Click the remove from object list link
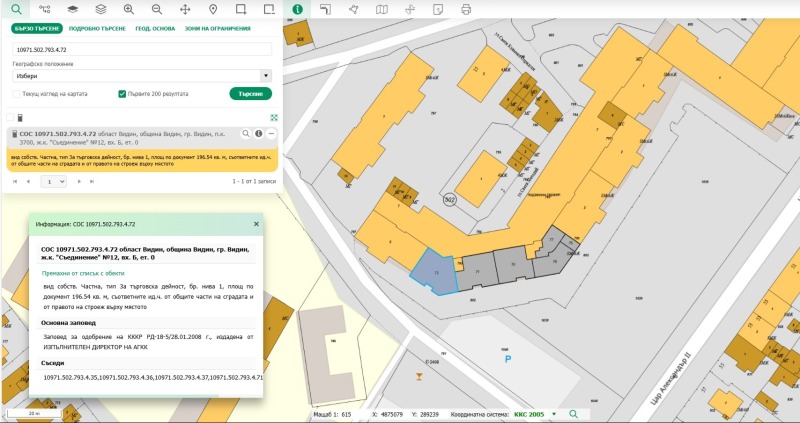 click(83, 272)
